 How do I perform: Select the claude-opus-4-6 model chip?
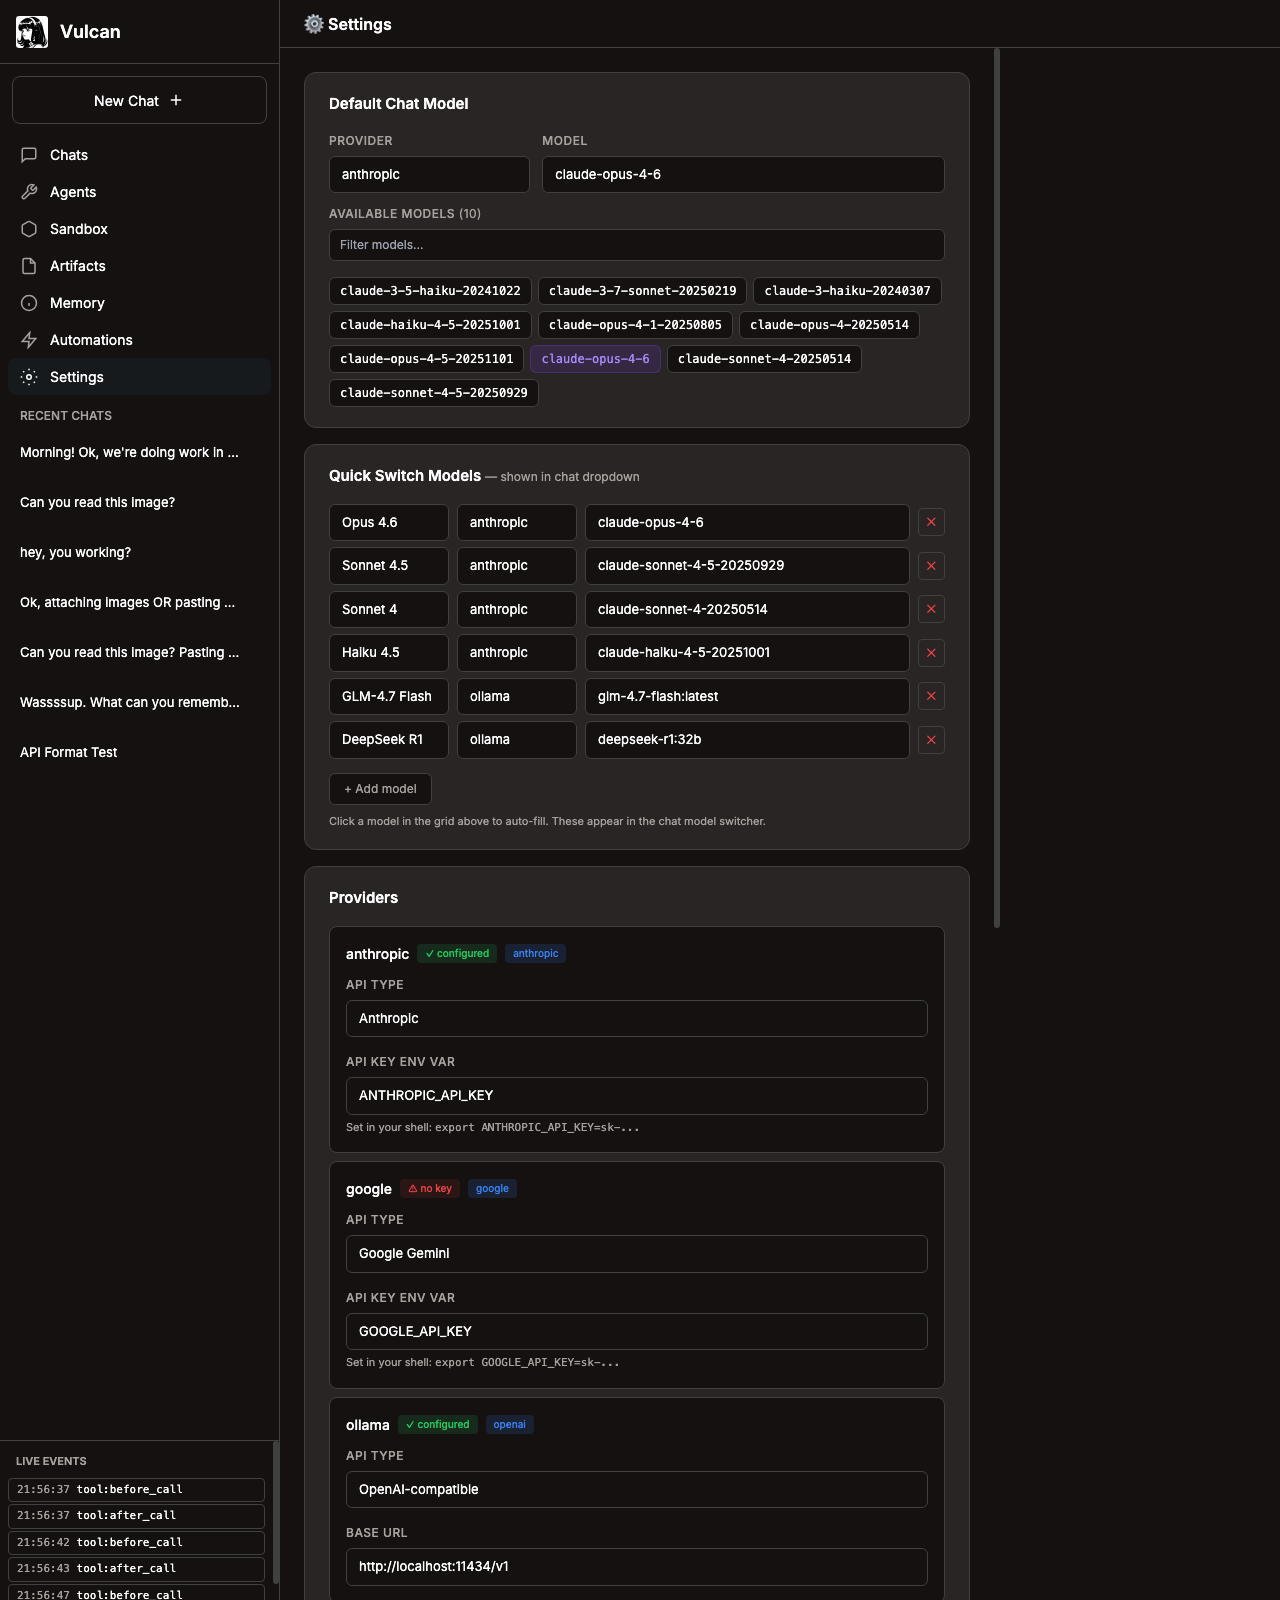pos(595,359)
